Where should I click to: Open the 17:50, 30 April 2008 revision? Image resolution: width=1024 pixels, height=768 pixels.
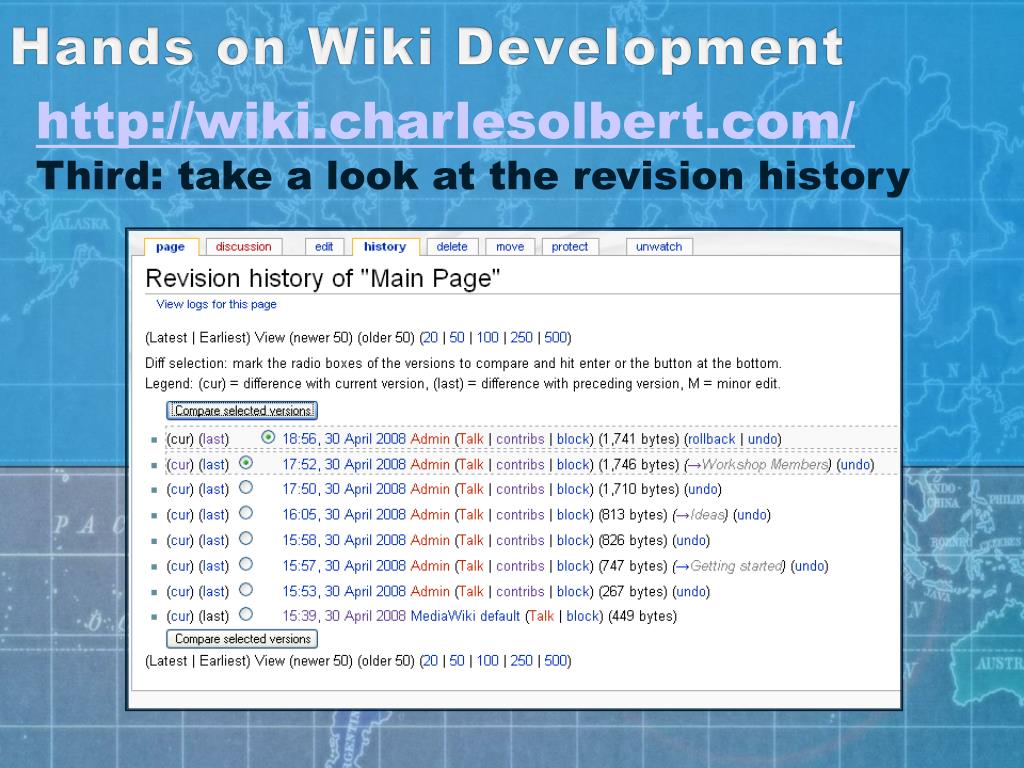[344, 489]
